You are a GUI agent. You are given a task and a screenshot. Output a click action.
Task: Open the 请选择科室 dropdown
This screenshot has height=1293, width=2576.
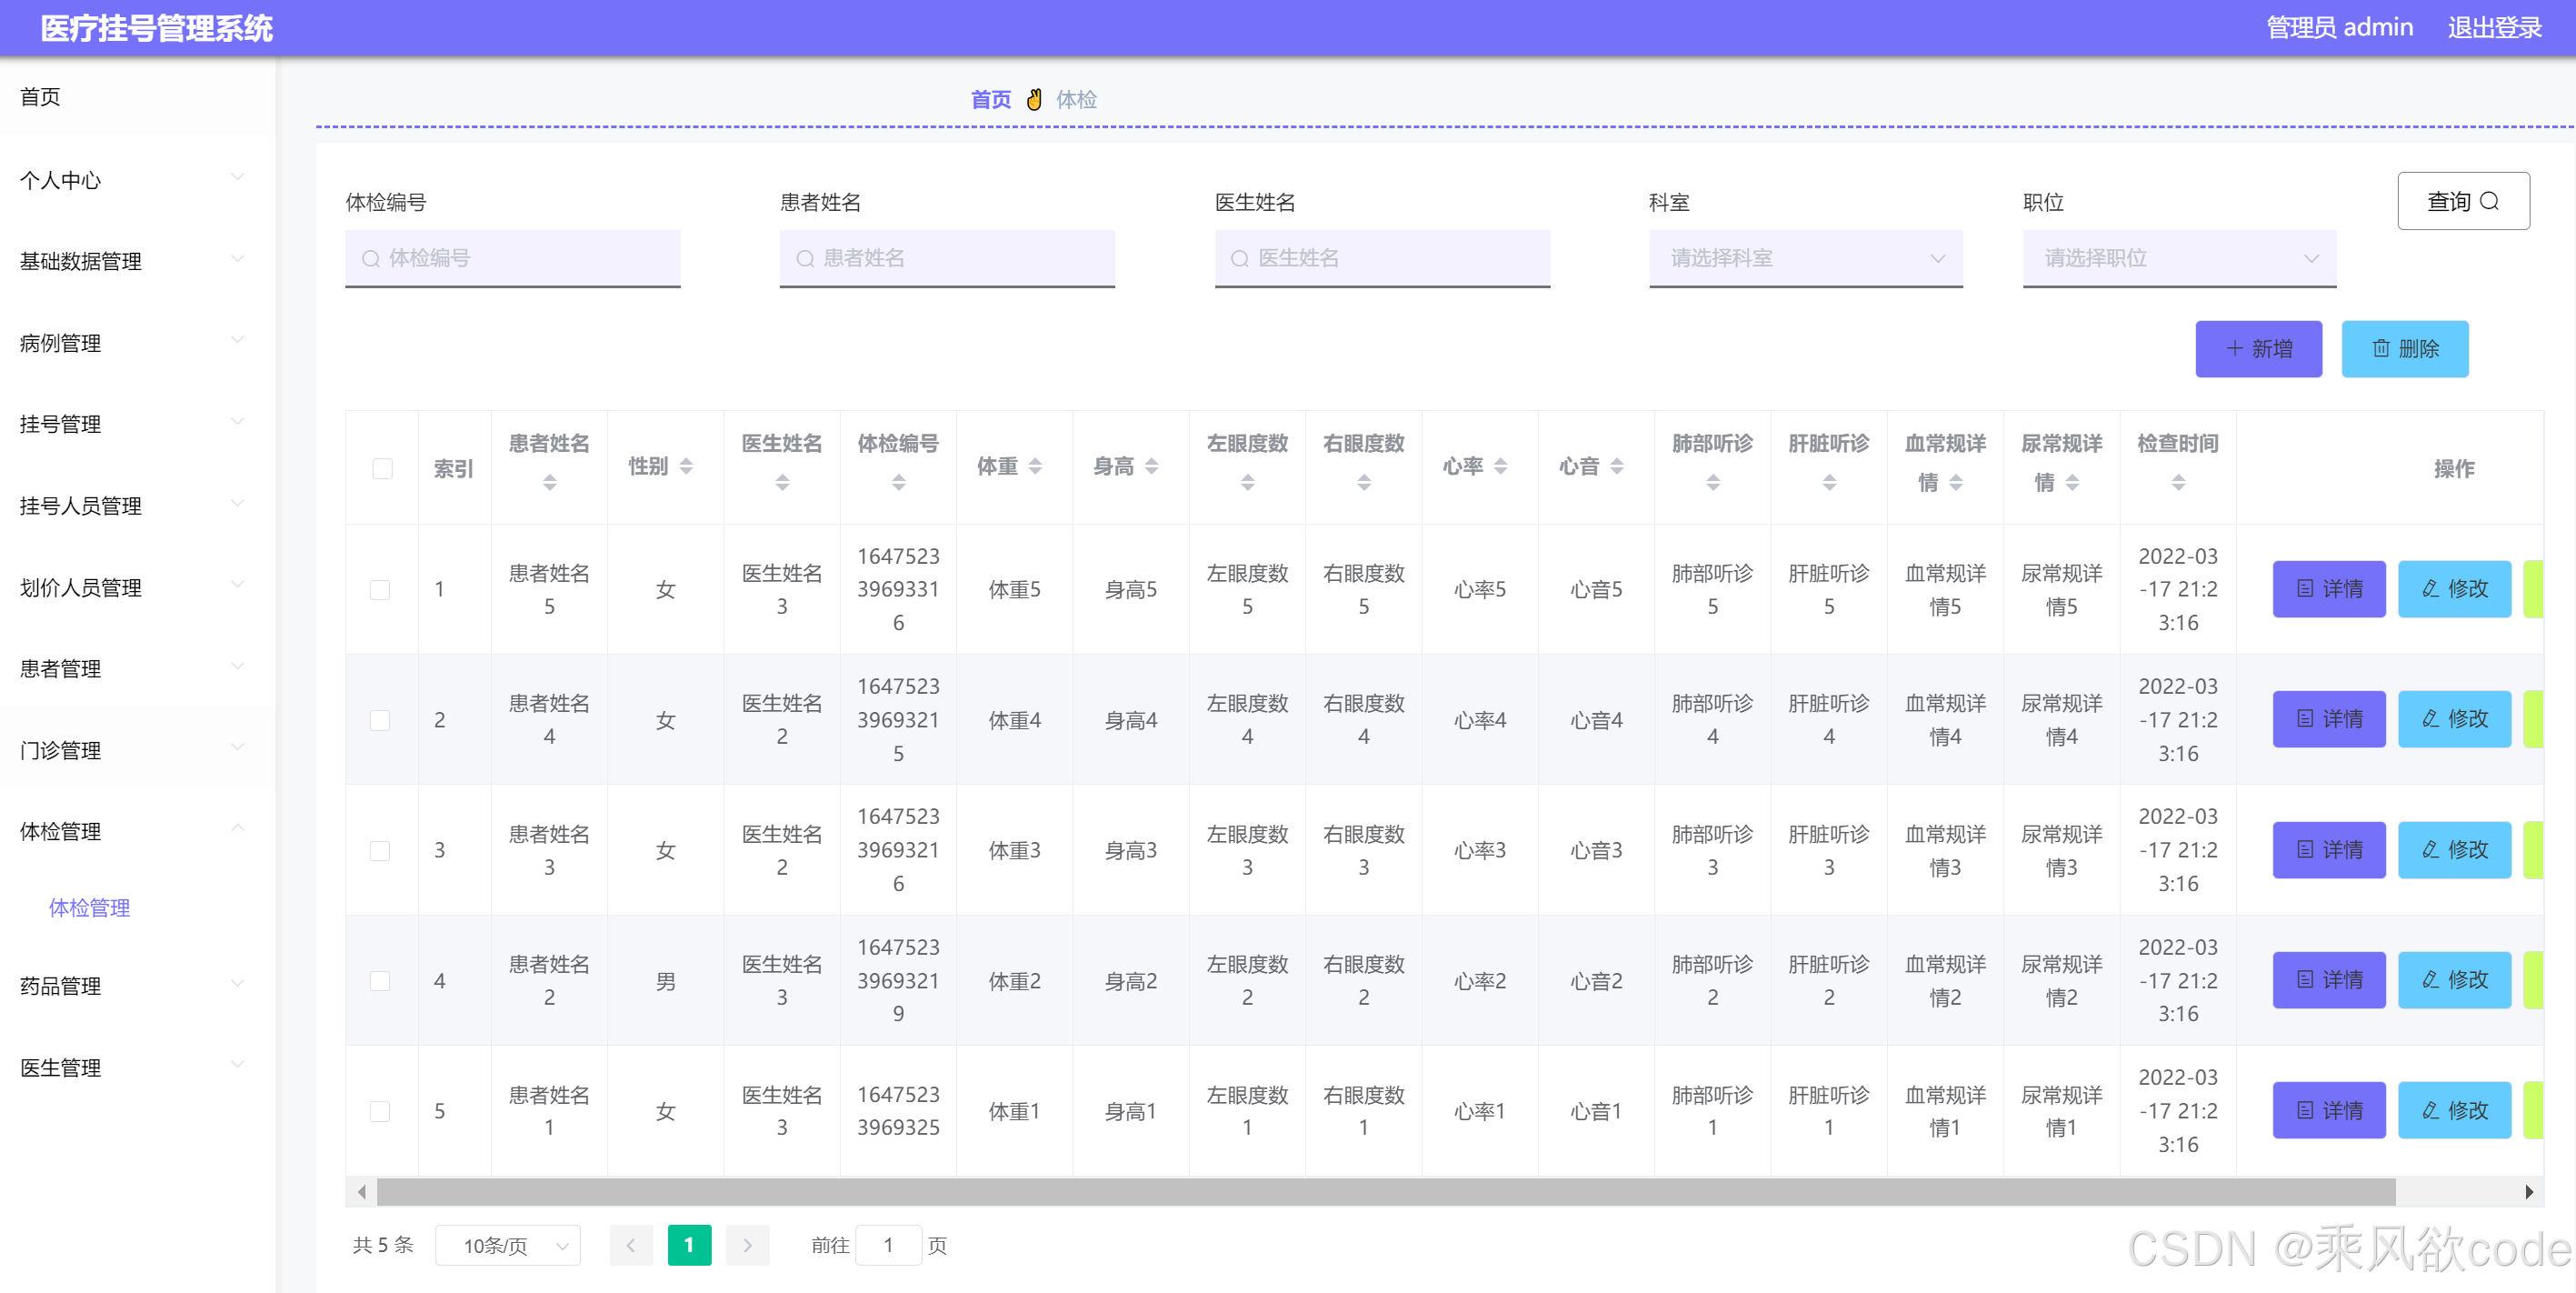click(1805, 258)
